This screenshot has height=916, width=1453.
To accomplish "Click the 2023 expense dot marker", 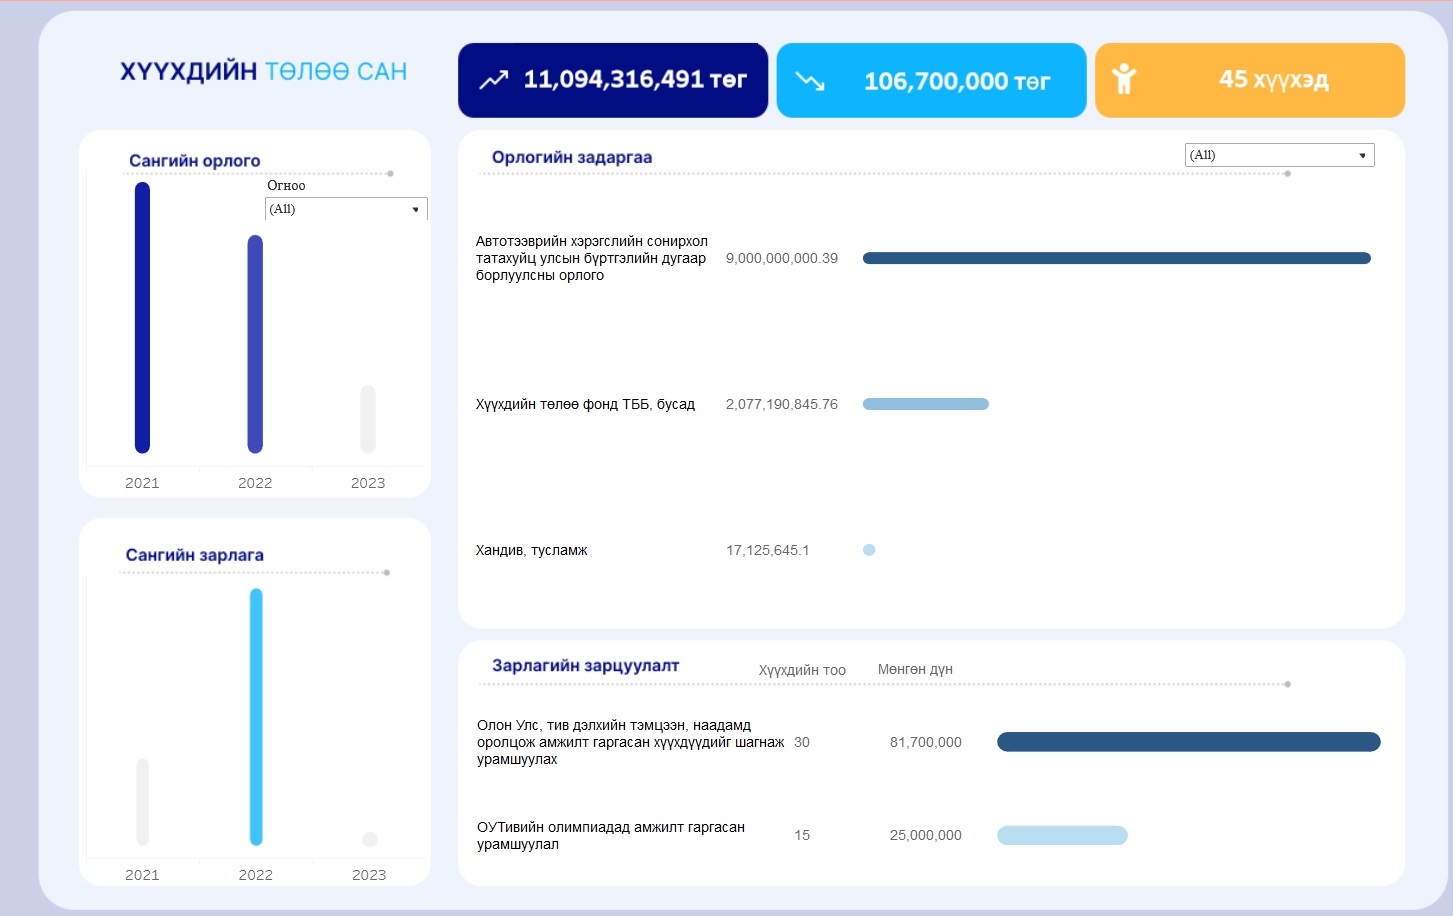I will pos(370,839).
